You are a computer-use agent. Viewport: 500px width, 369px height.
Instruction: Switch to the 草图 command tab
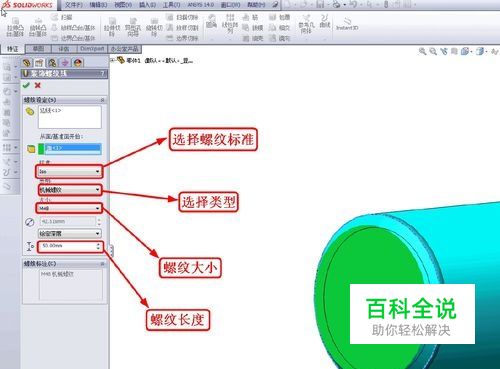click(38, 49)
